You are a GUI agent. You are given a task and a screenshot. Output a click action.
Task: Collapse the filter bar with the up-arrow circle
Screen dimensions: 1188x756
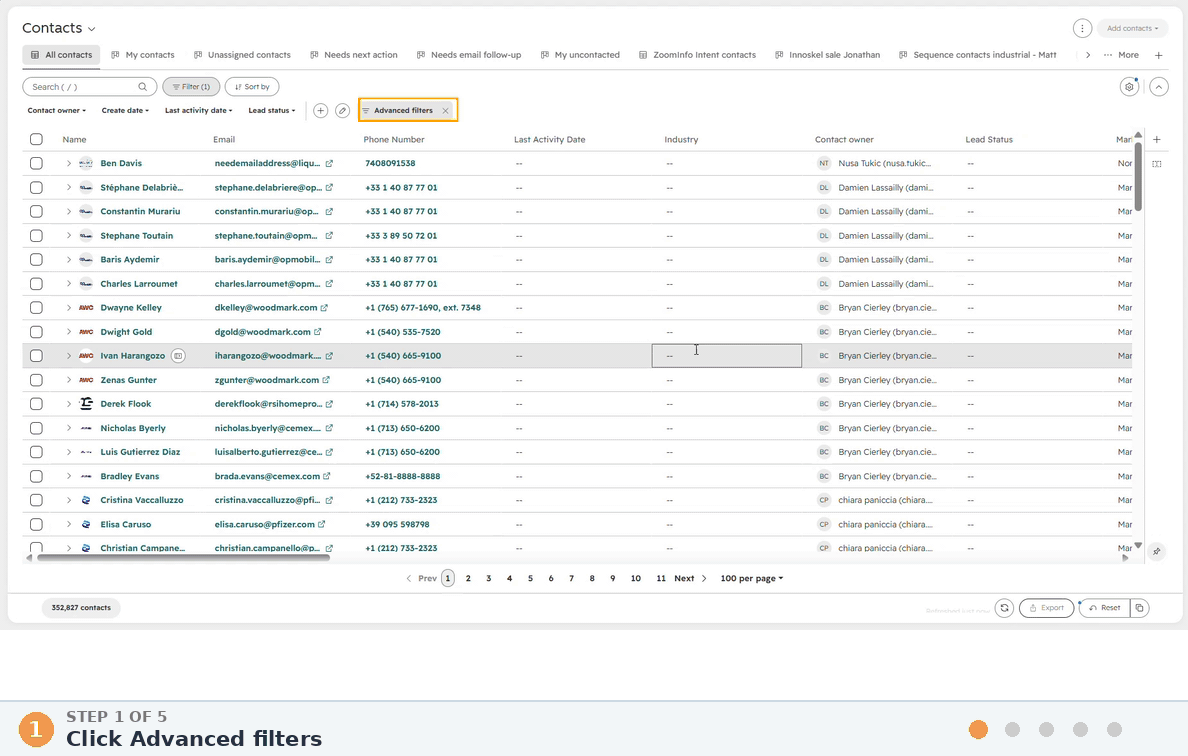pos(1158,87)
